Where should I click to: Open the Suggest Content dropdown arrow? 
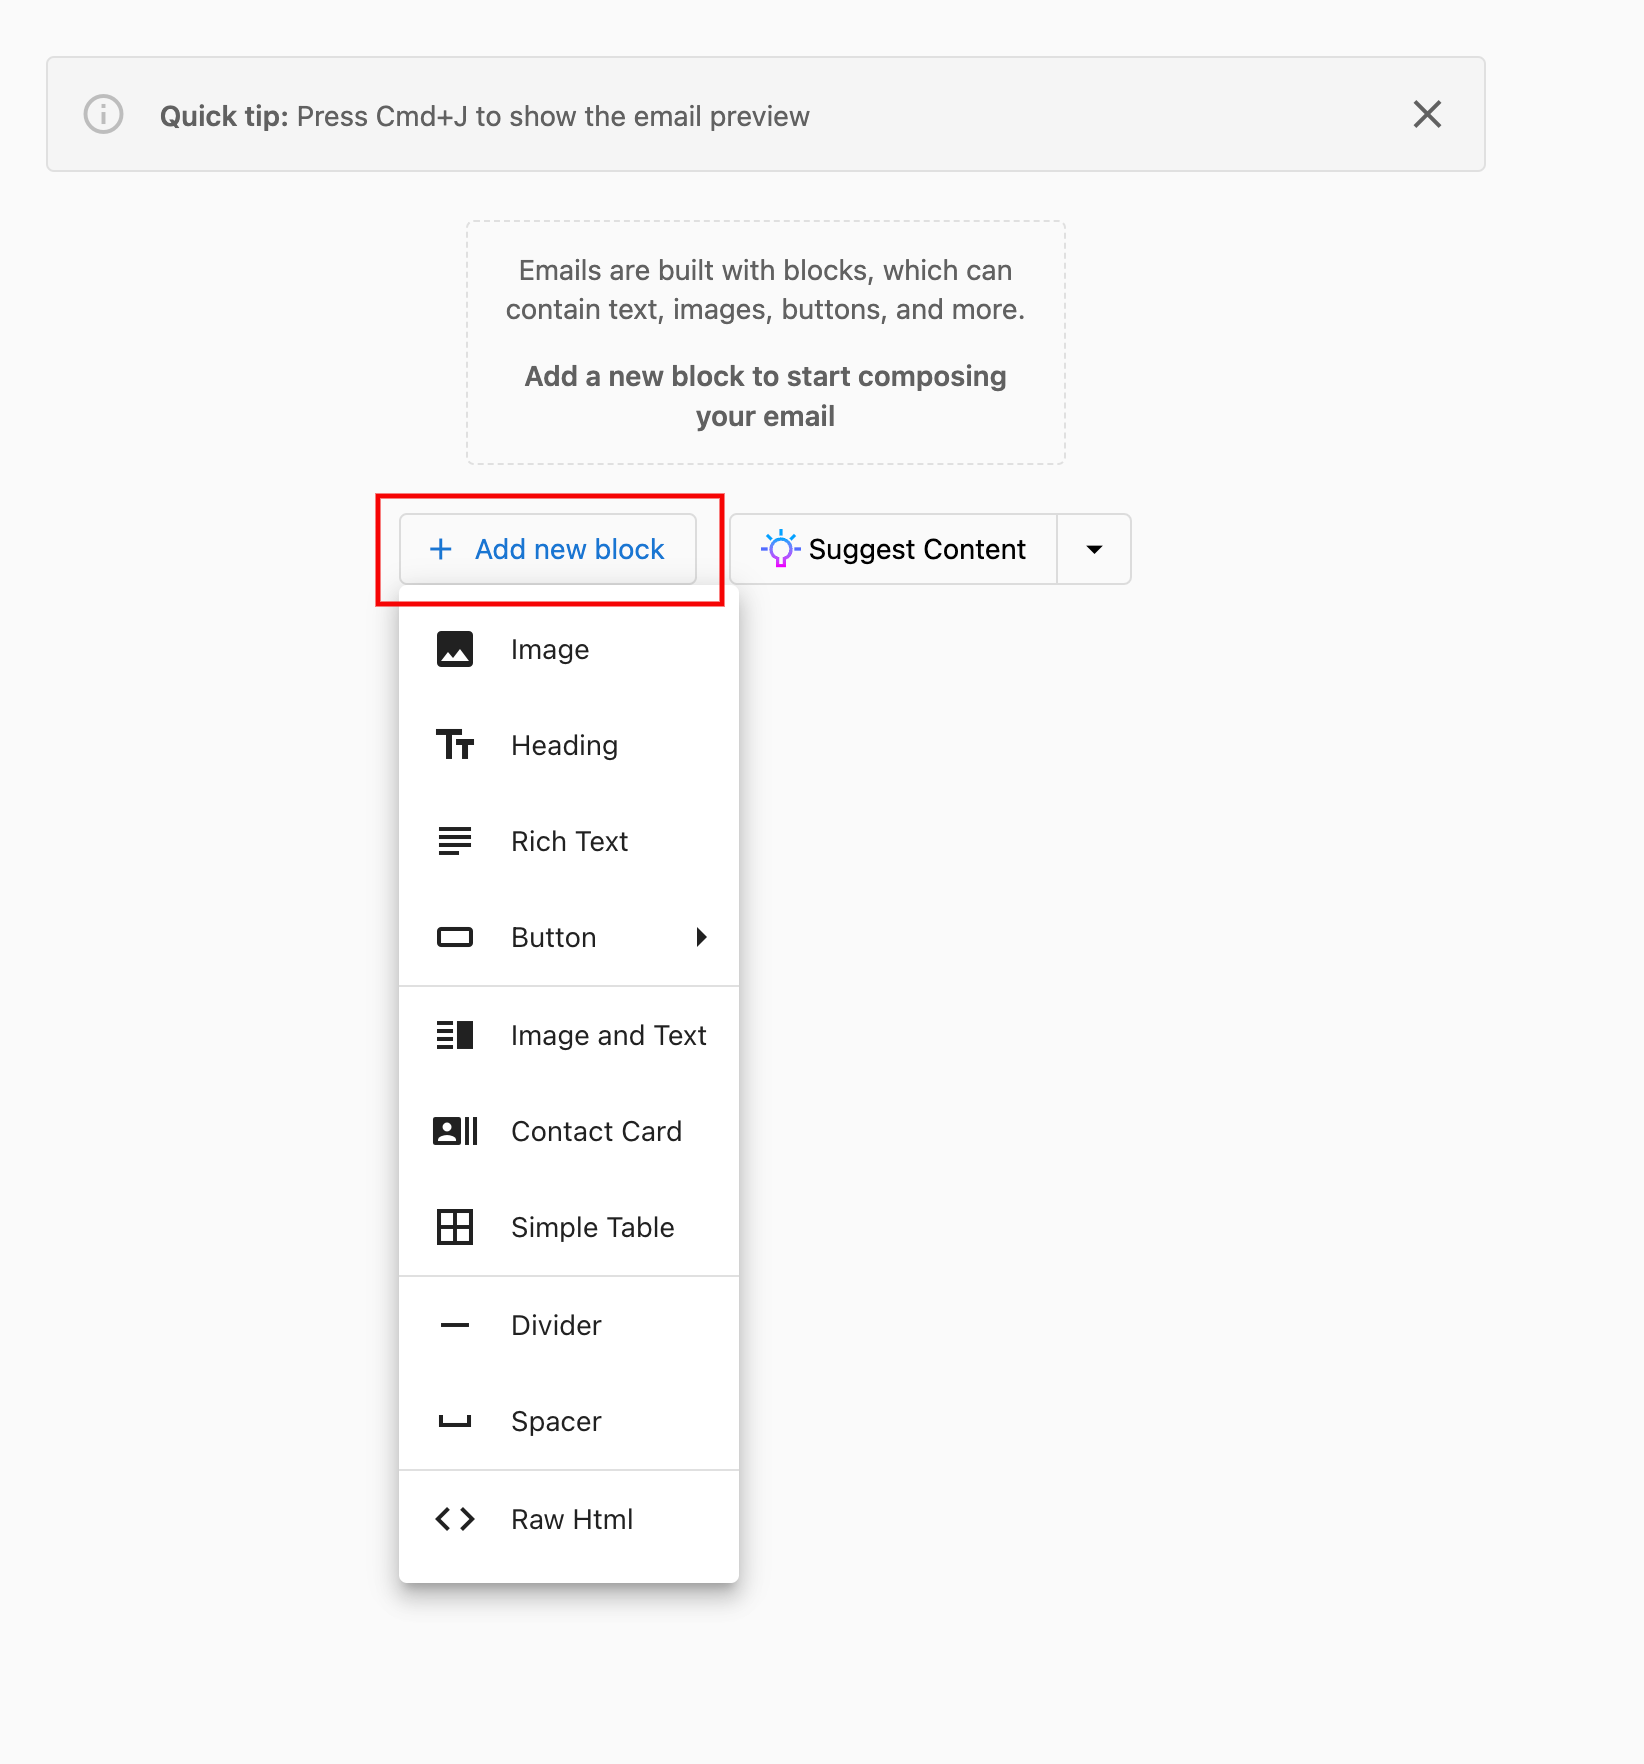click(x=1094, y=549)
